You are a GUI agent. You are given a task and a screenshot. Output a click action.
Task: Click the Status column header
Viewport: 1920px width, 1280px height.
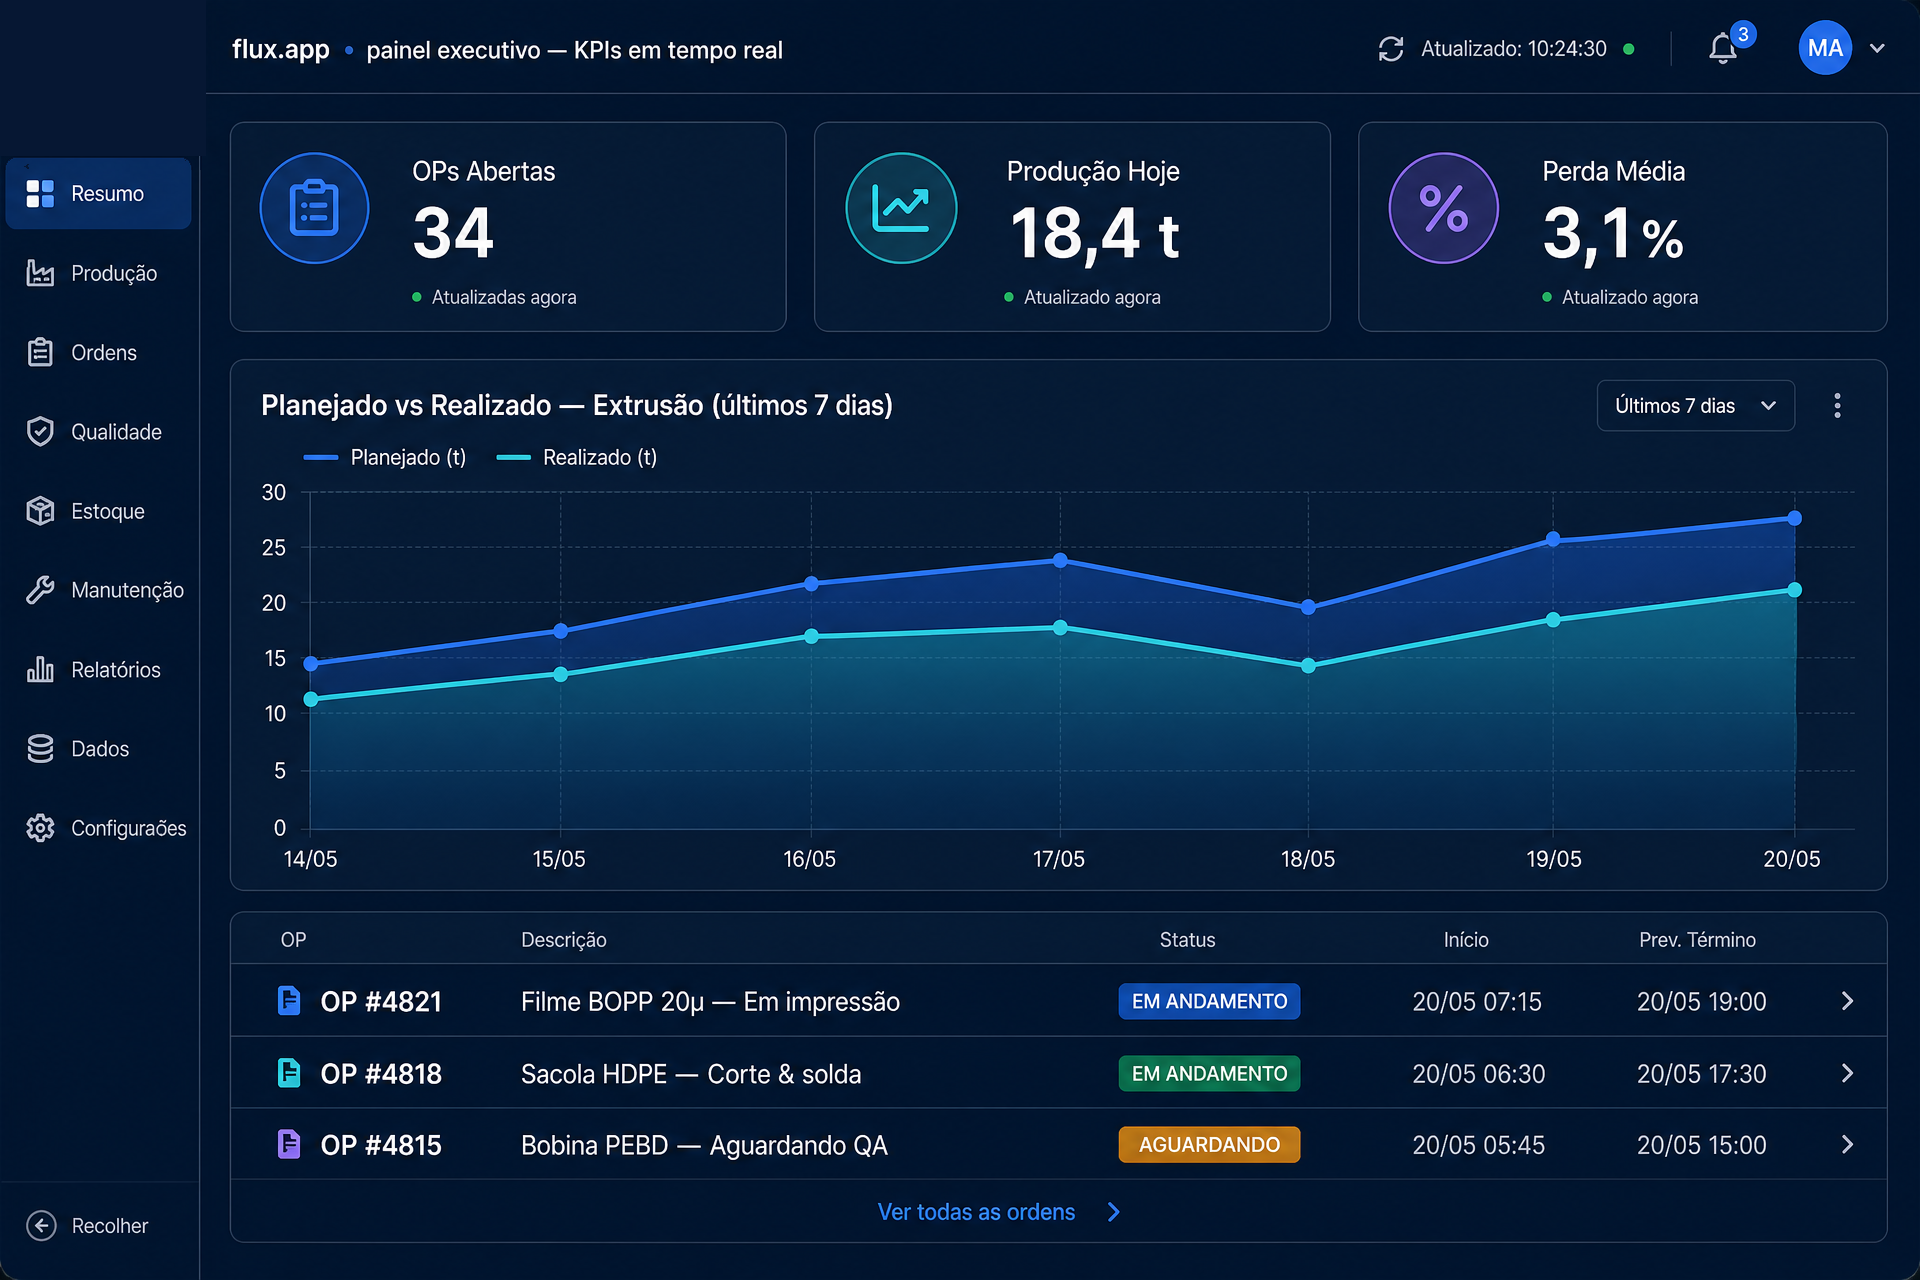click(x=1187, y=940)
